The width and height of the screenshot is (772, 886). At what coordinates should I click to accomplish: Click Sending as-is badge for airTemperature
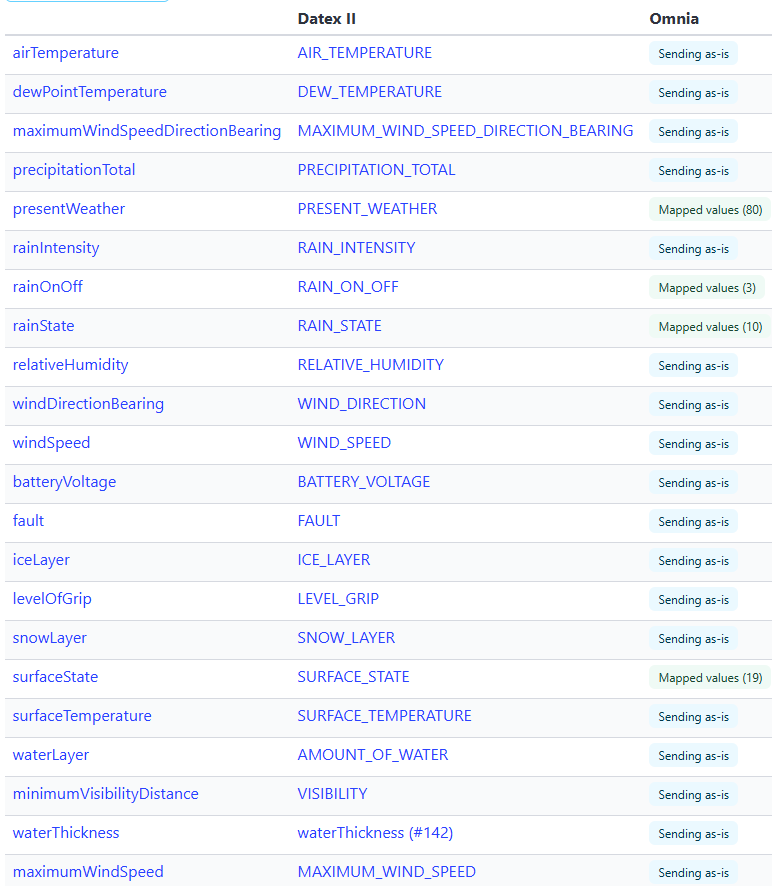click(x=693, y=54)
